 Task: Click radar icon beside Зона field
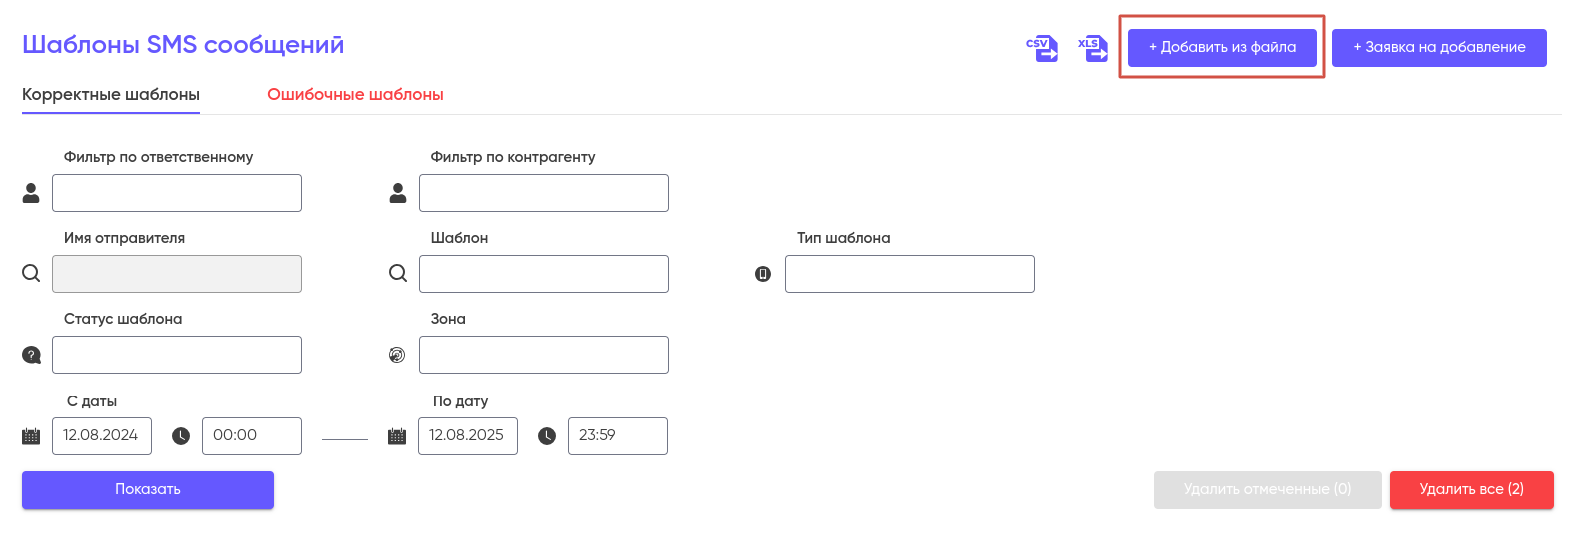pos(397,355)
